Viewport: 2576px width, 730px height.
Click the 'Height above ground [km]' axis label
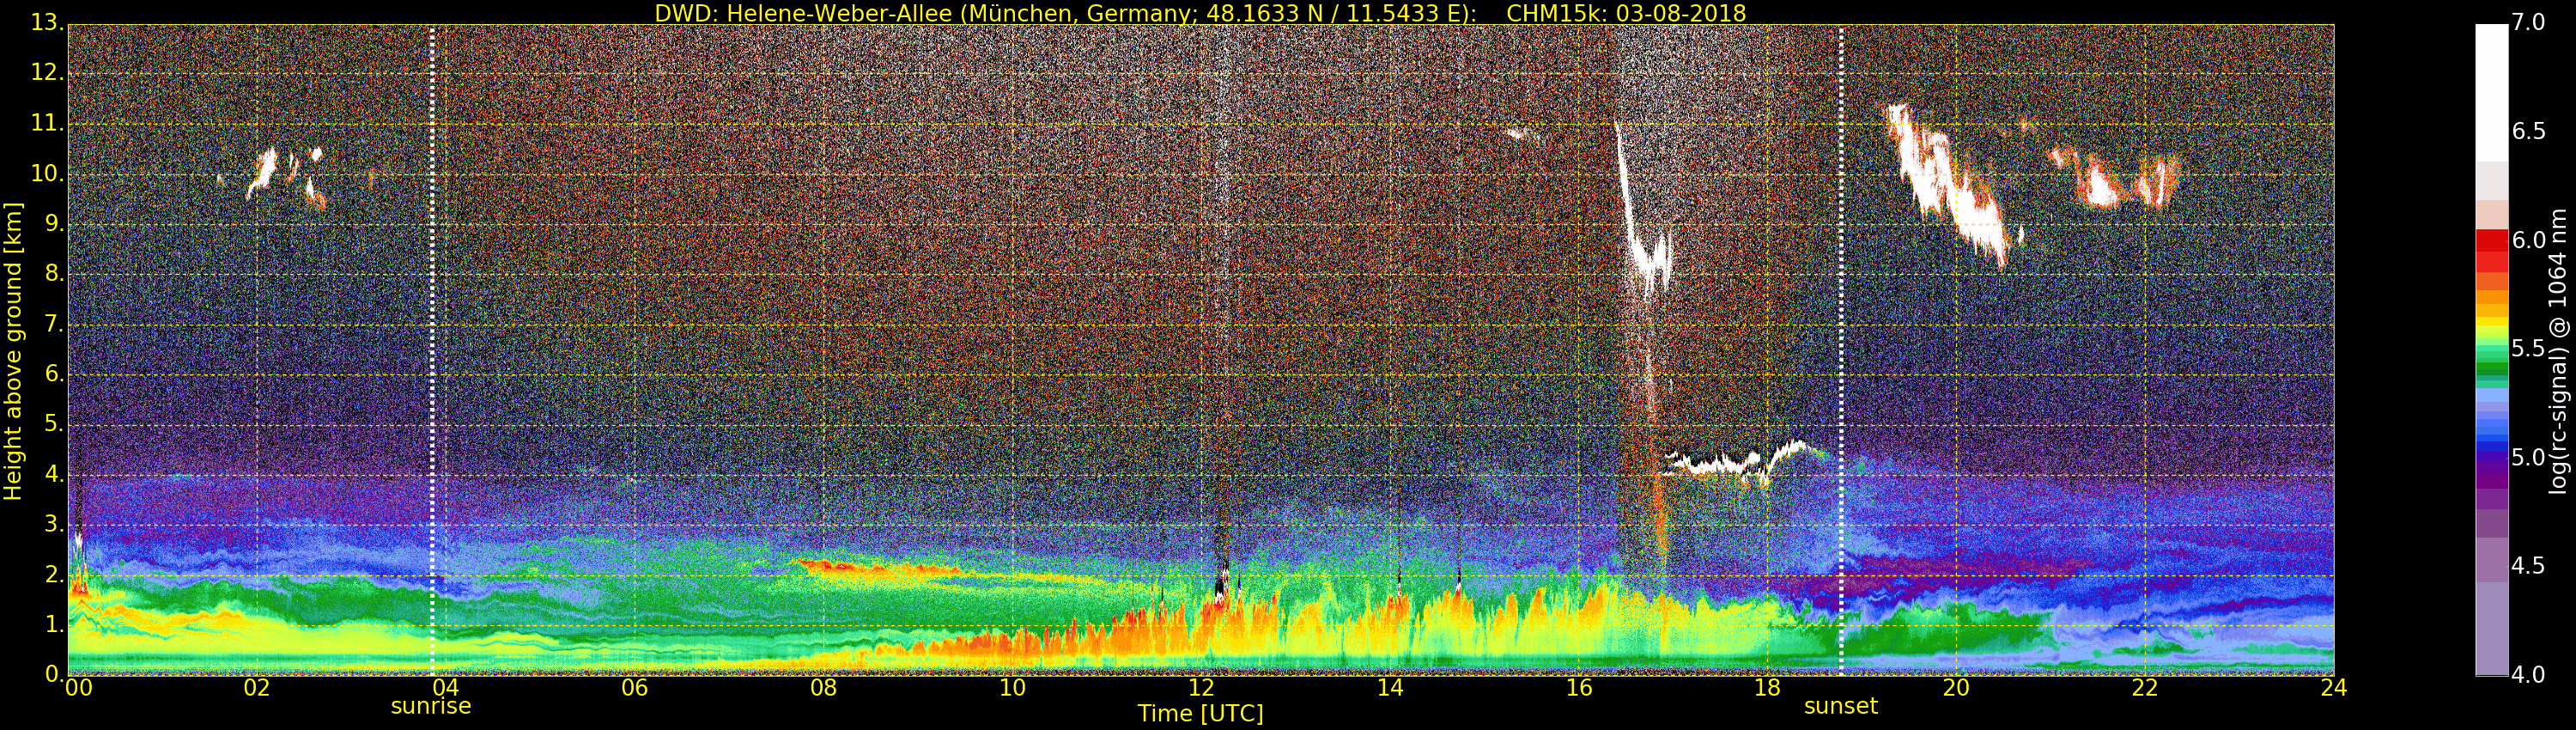[x=13, y=351]
